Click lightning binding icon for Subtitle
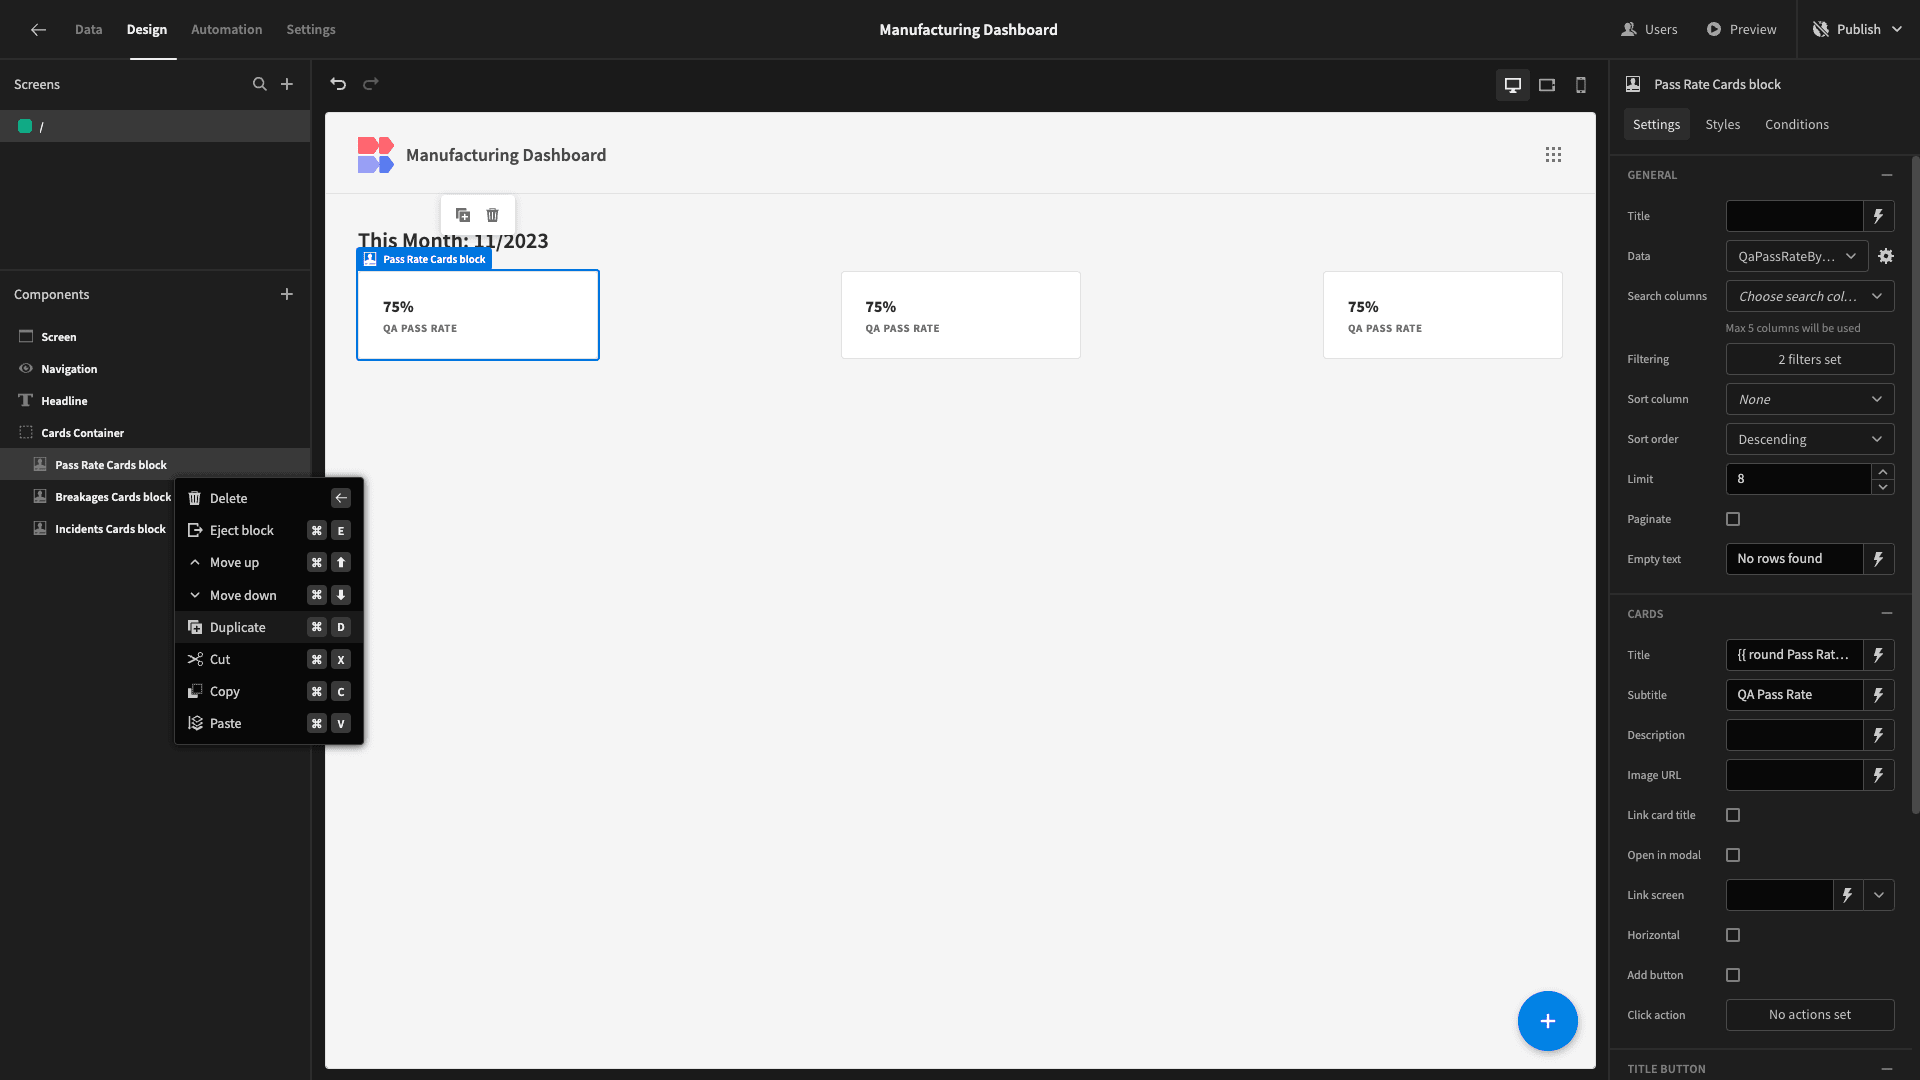 1879,695
